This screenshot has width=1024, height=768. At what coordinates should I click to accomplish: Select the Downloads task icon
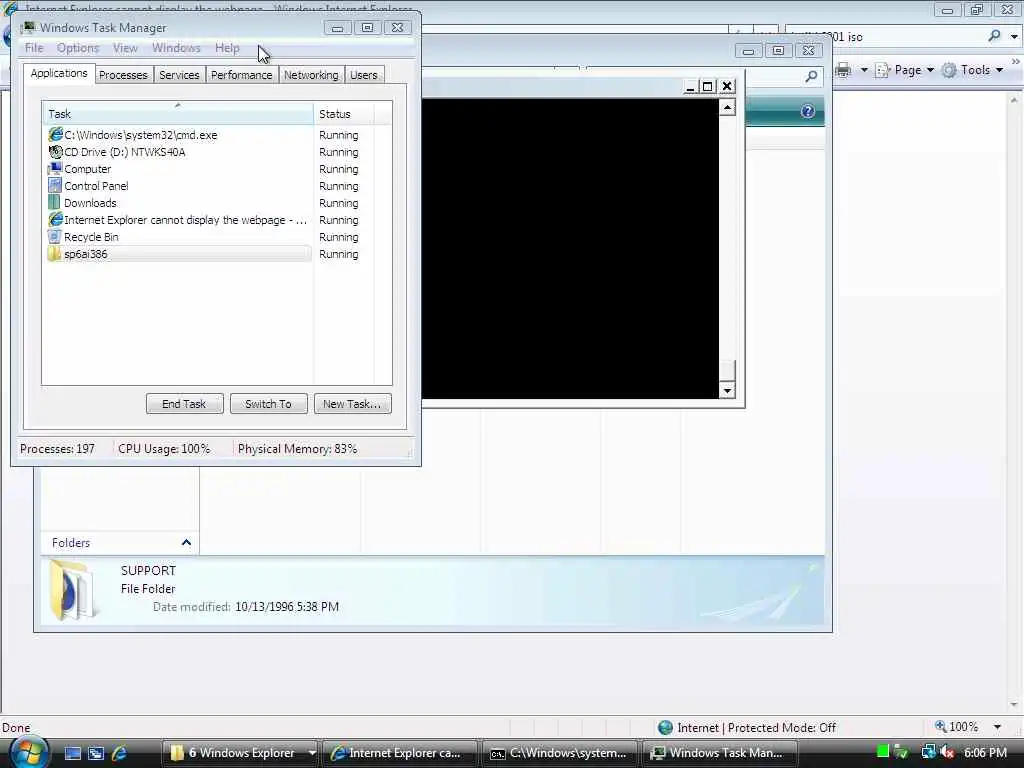(x=56, y=202)
